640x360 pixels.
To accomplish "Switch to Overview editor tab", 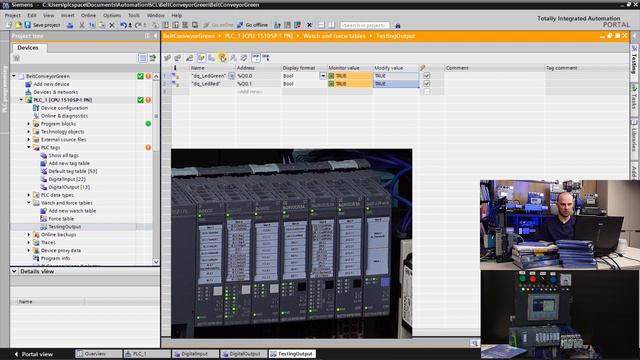I will click(98, 354).
